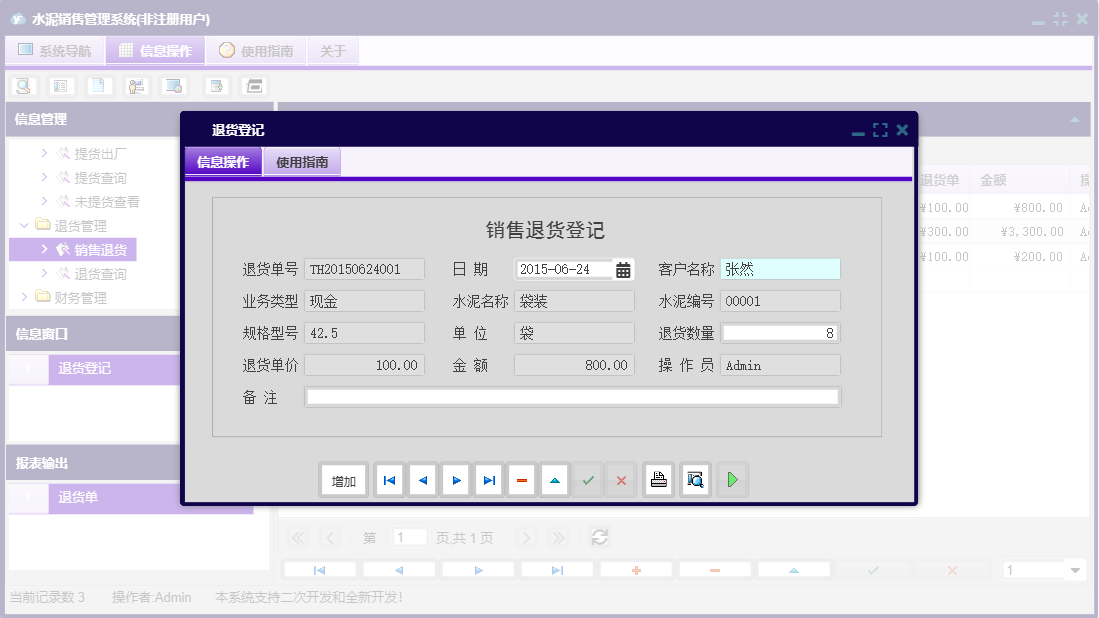Open print preview in the dialog toolbar
Viewport: 1099px width, 618px height.
pyautogui.click(x=694, y=480)
